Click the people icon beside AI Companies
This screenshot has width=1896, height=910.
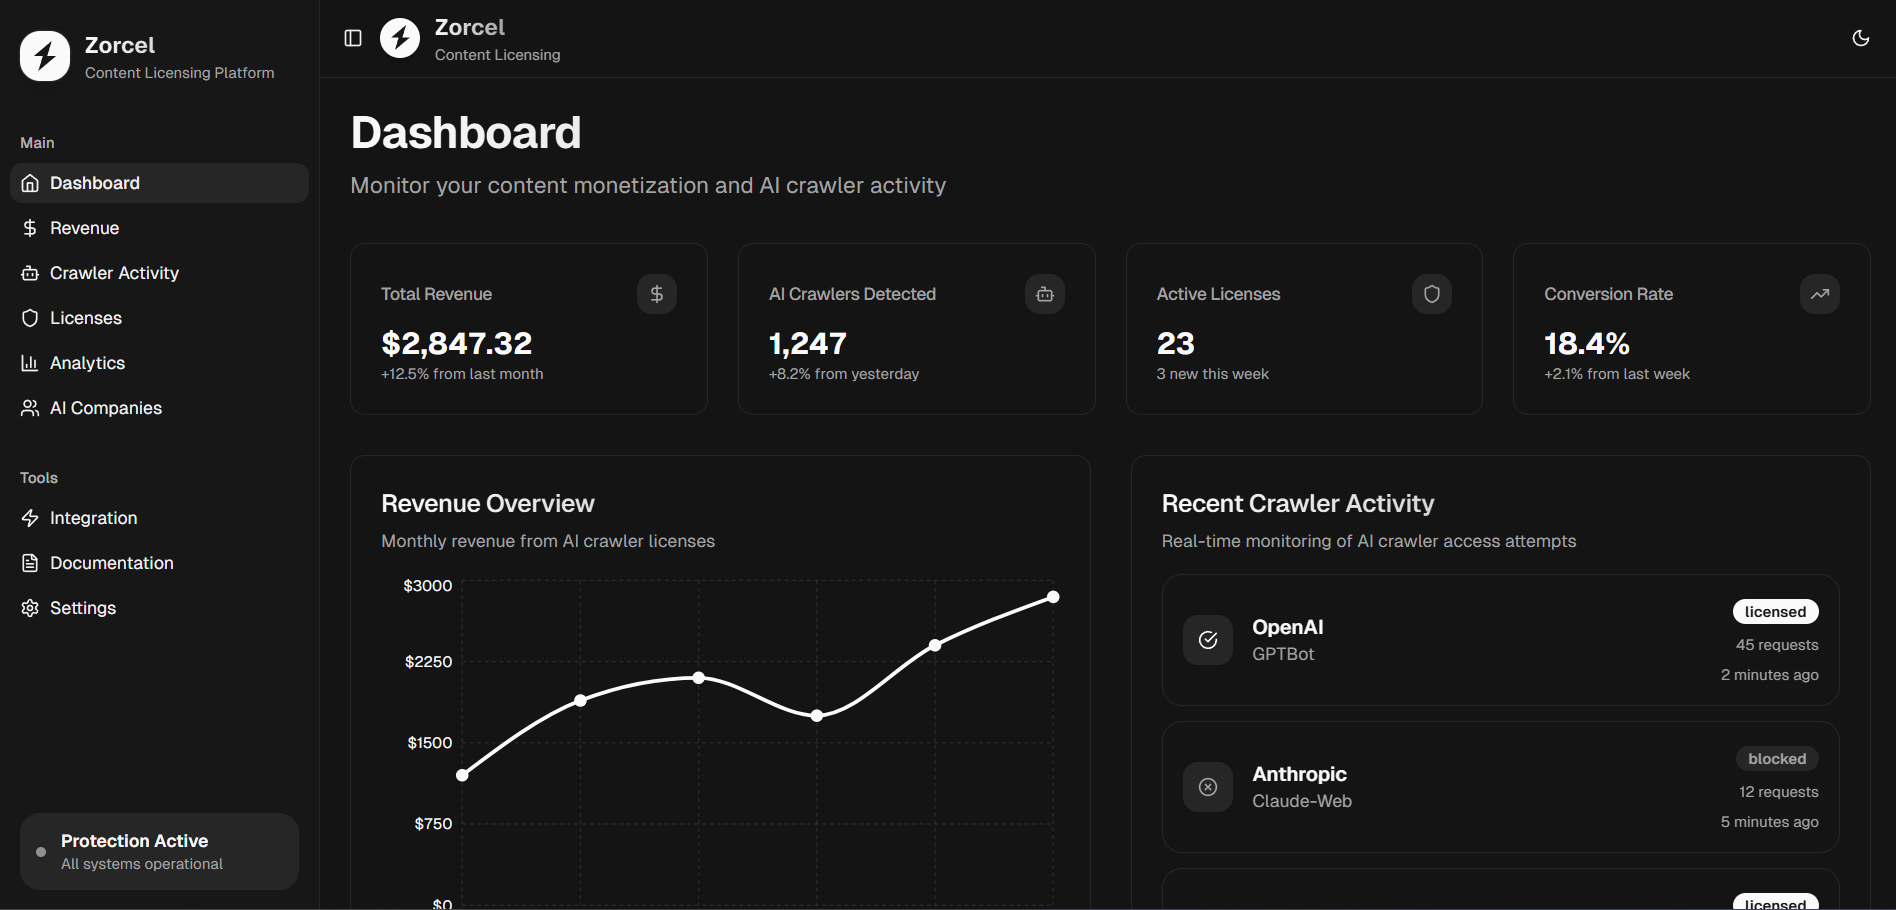[x=30, y=408]
